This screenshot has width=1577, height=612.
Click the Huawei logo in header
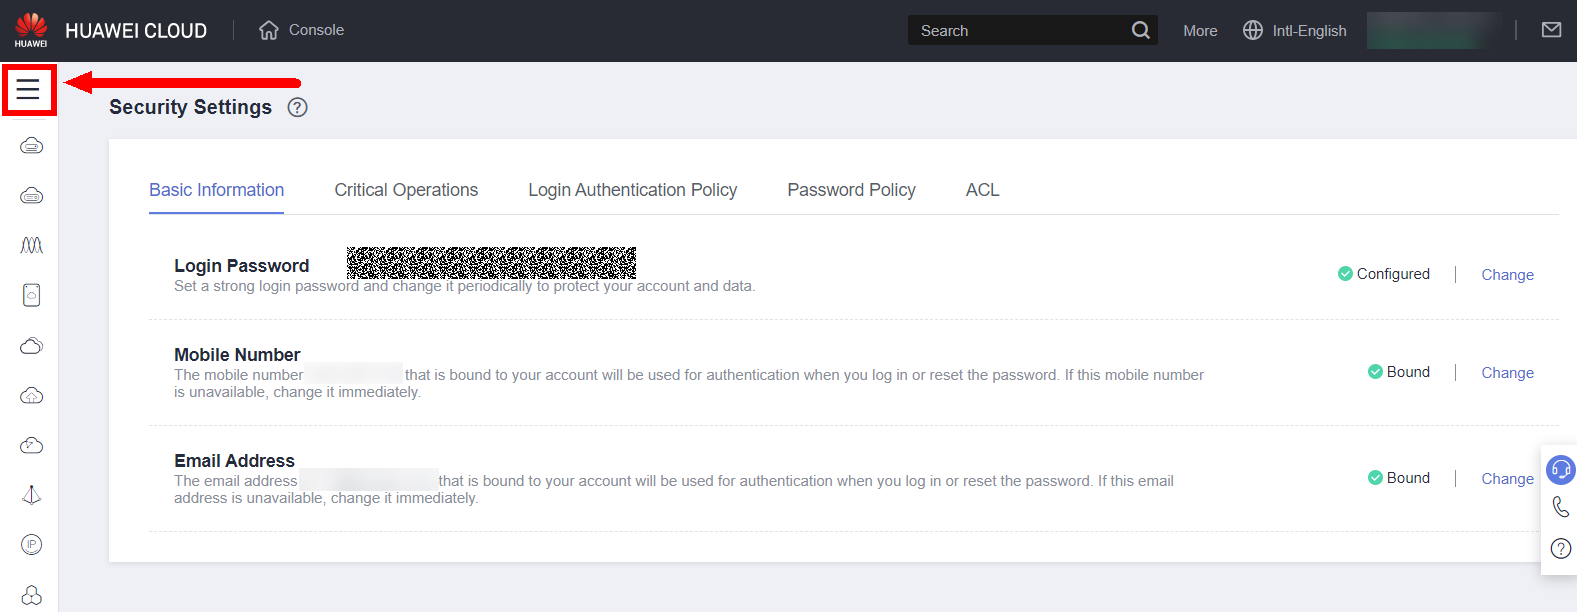pos(31,30)
